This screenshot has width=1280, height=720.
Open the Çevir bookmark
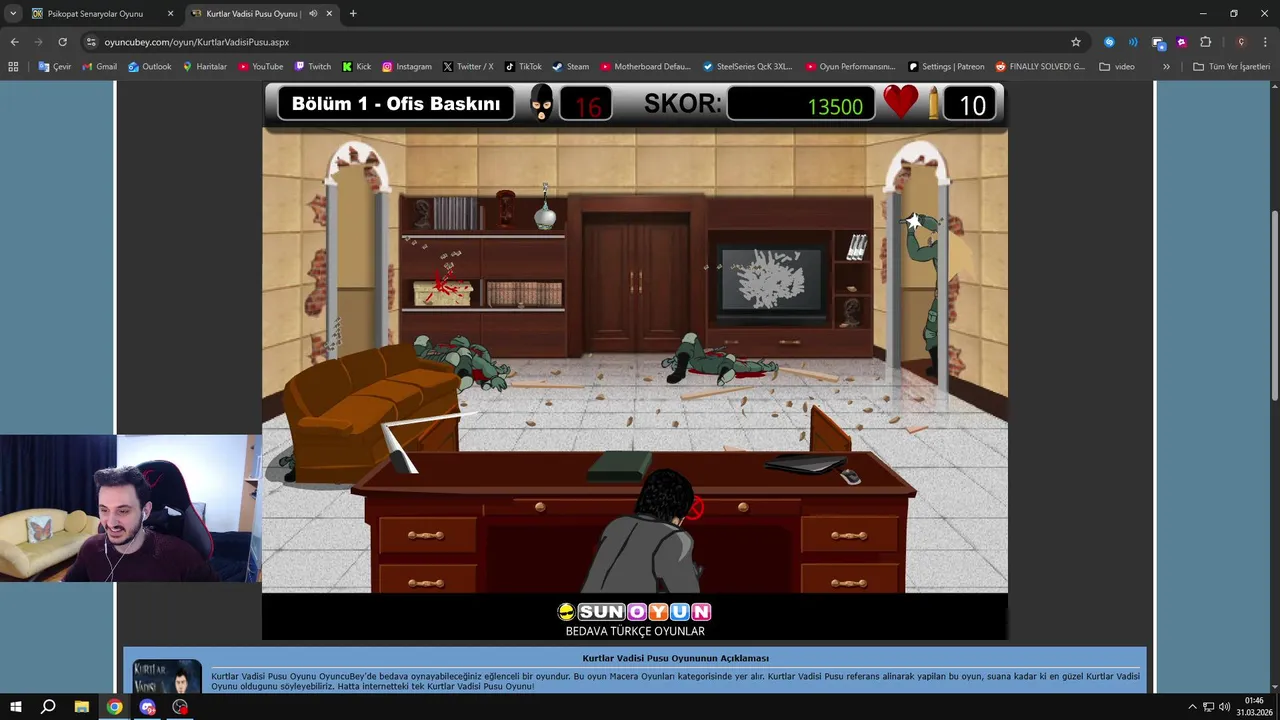pyautogui.click(x=55, y=67)
